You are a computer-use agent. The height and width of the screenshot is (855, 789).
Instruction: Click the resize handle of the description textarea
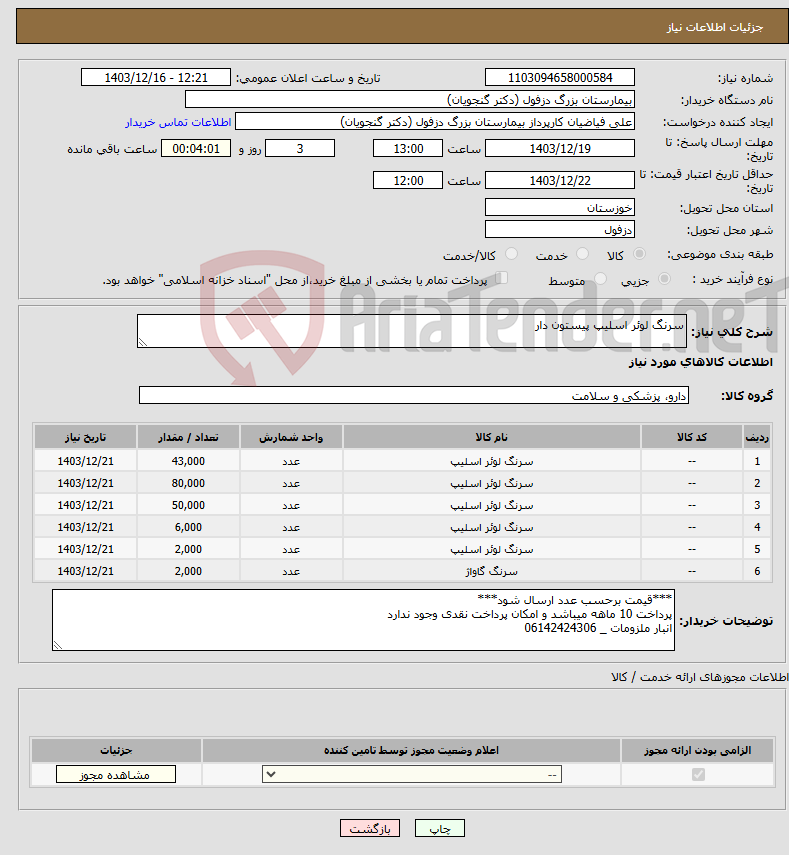[x=142, y=342]
